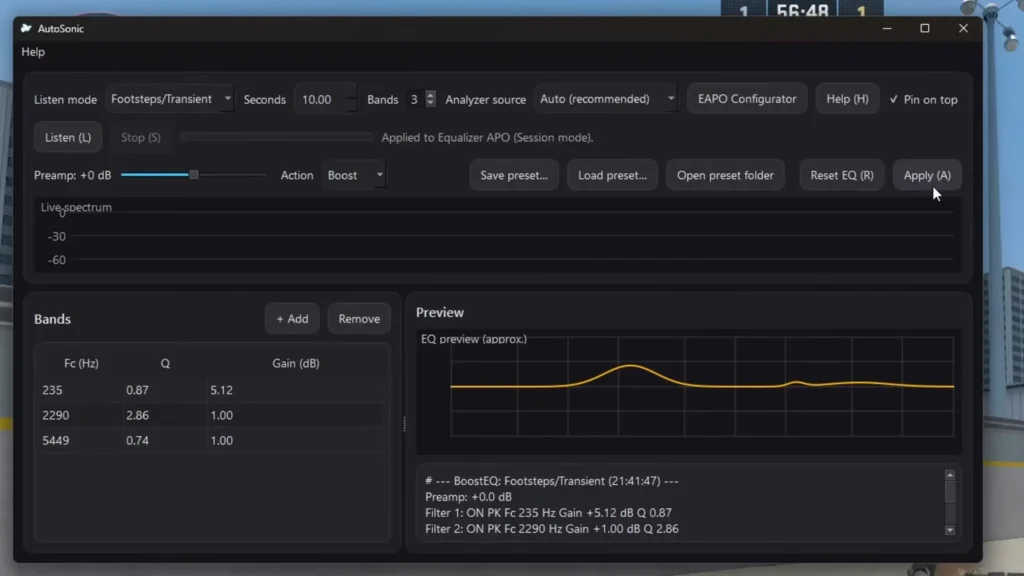
Task: Select the 2.86 Q value cell
Action: click(164, 415)
